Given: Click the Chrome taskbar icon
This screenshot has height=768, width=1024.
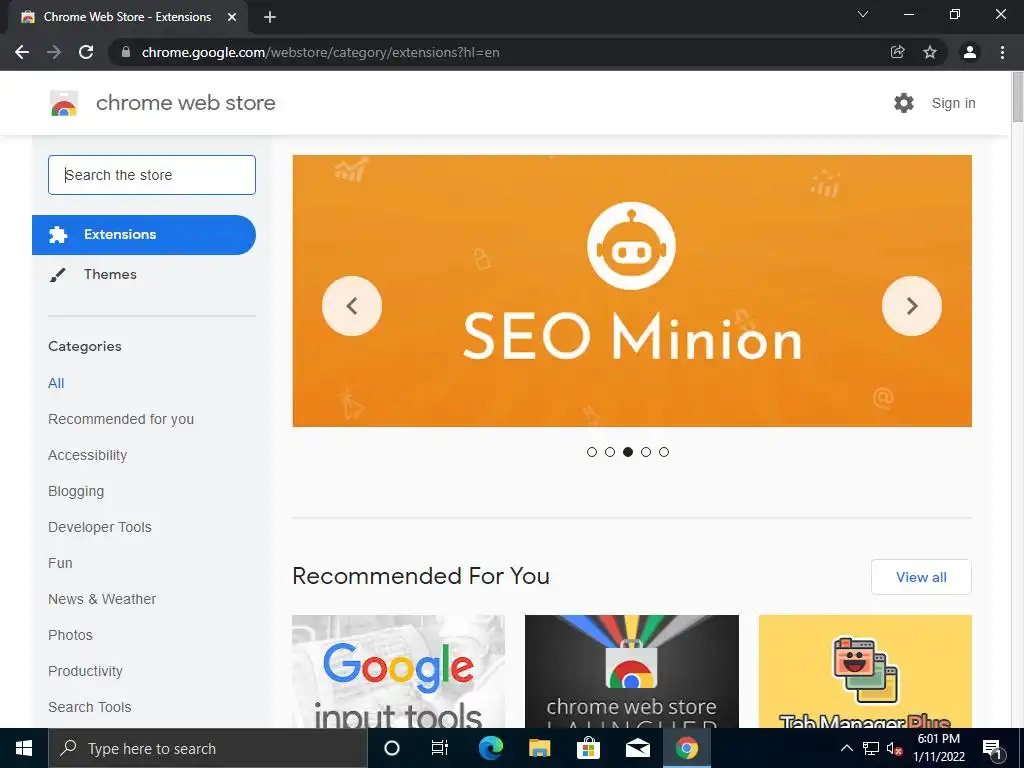Looking at the screenshot, I should click(x=686, y=748).
